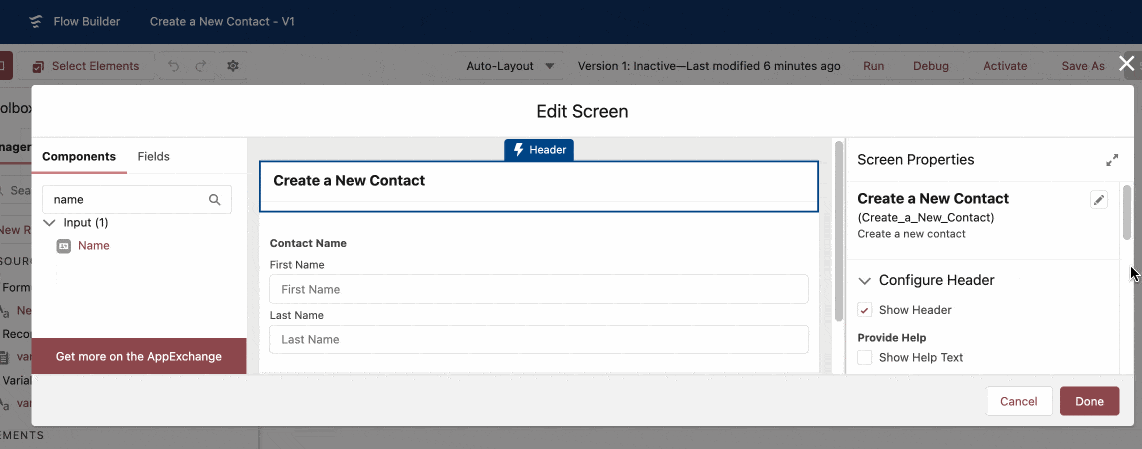Image resolution: width=1142 pixels, height=449 pixels.
Task: Click the Create a New Contact - V1 title
Action: [x=222, y=21]
